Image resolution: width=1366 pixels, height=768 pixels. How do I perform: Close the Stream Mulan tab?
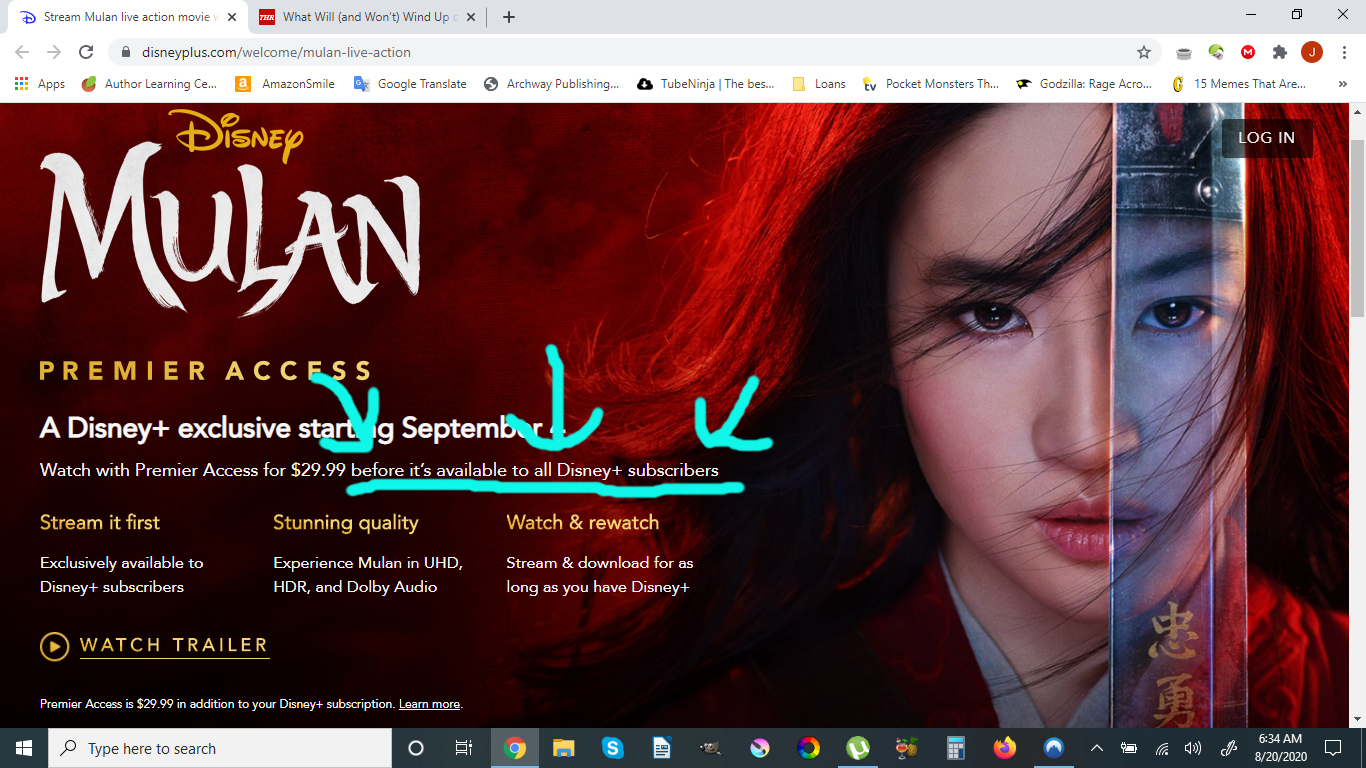click(x=231, y=17)
